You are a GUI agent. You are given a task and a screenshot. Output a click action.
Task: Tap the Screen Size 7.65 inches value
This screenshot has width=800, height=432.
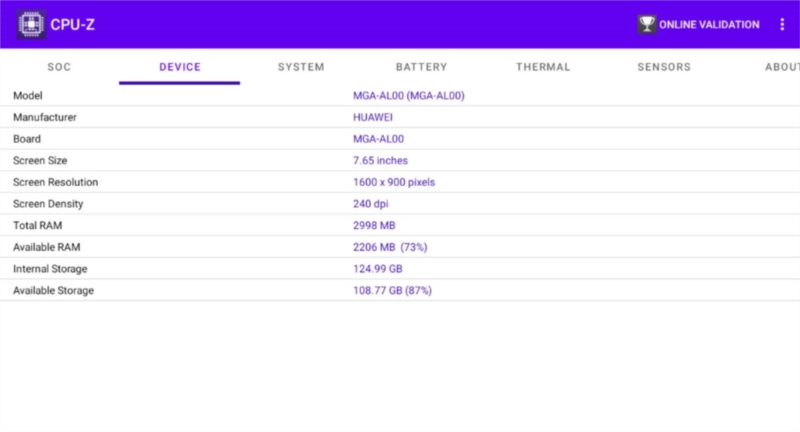point(380,160)
